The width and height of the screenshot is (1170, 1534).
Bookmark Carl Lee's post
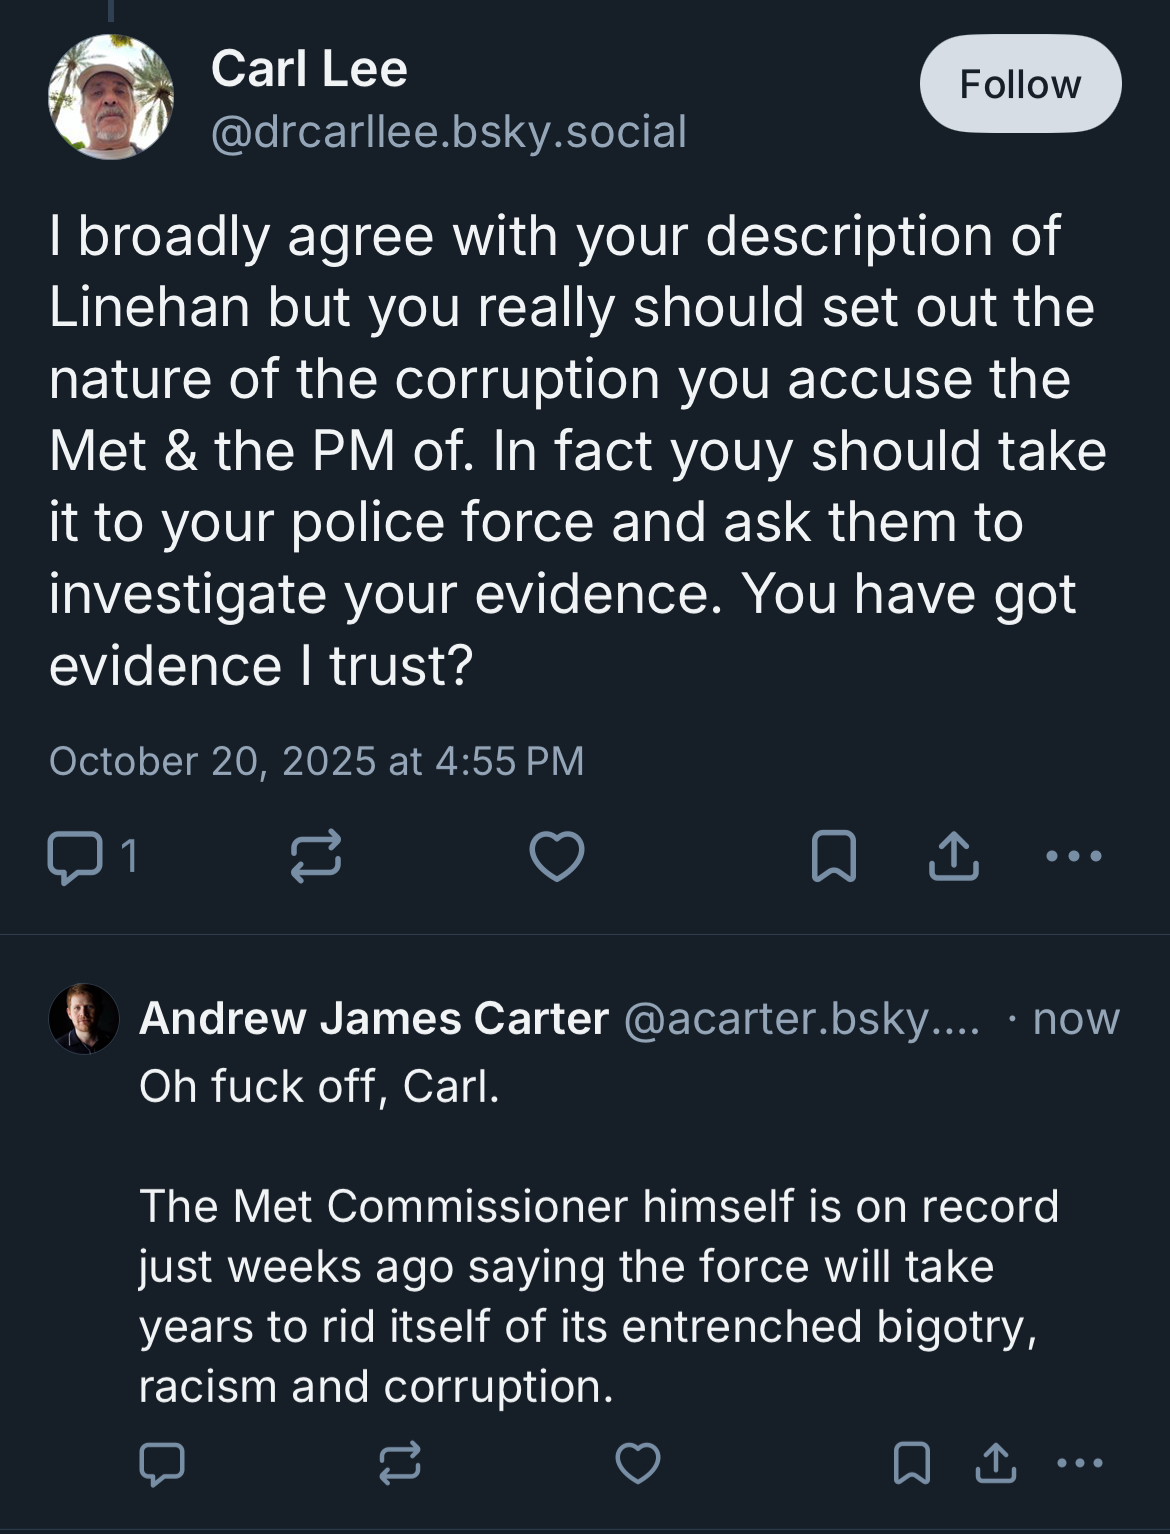pyautogui.click(x=833, y=857)
